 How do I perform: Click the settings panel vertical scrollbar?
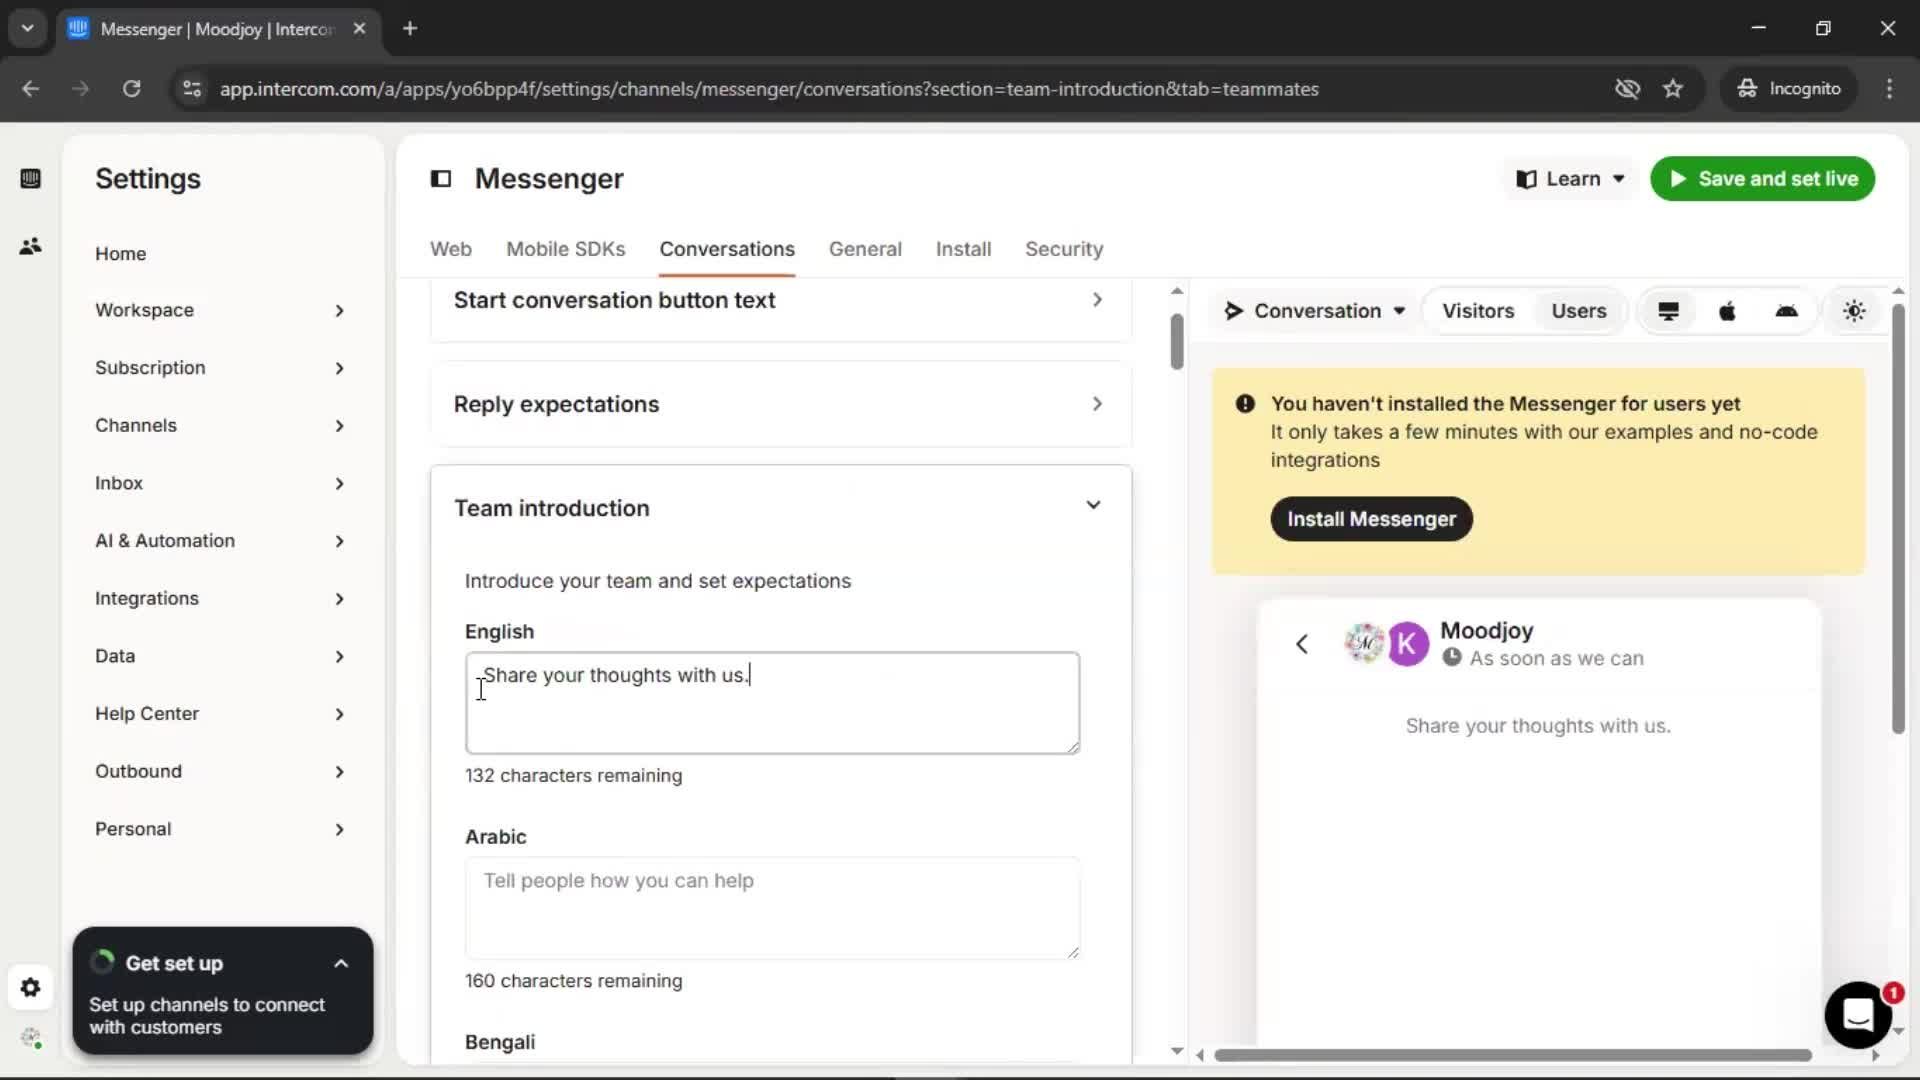coord(1177,342)
